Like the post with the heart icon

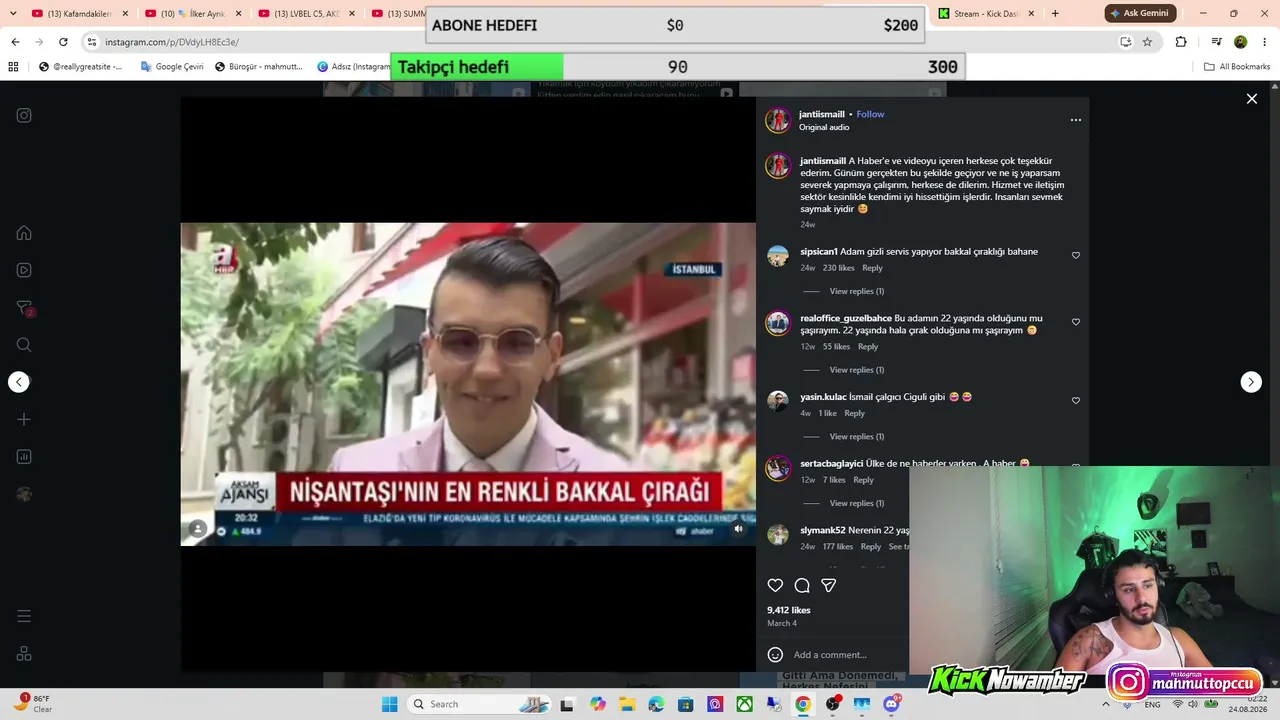click(775, 585)
